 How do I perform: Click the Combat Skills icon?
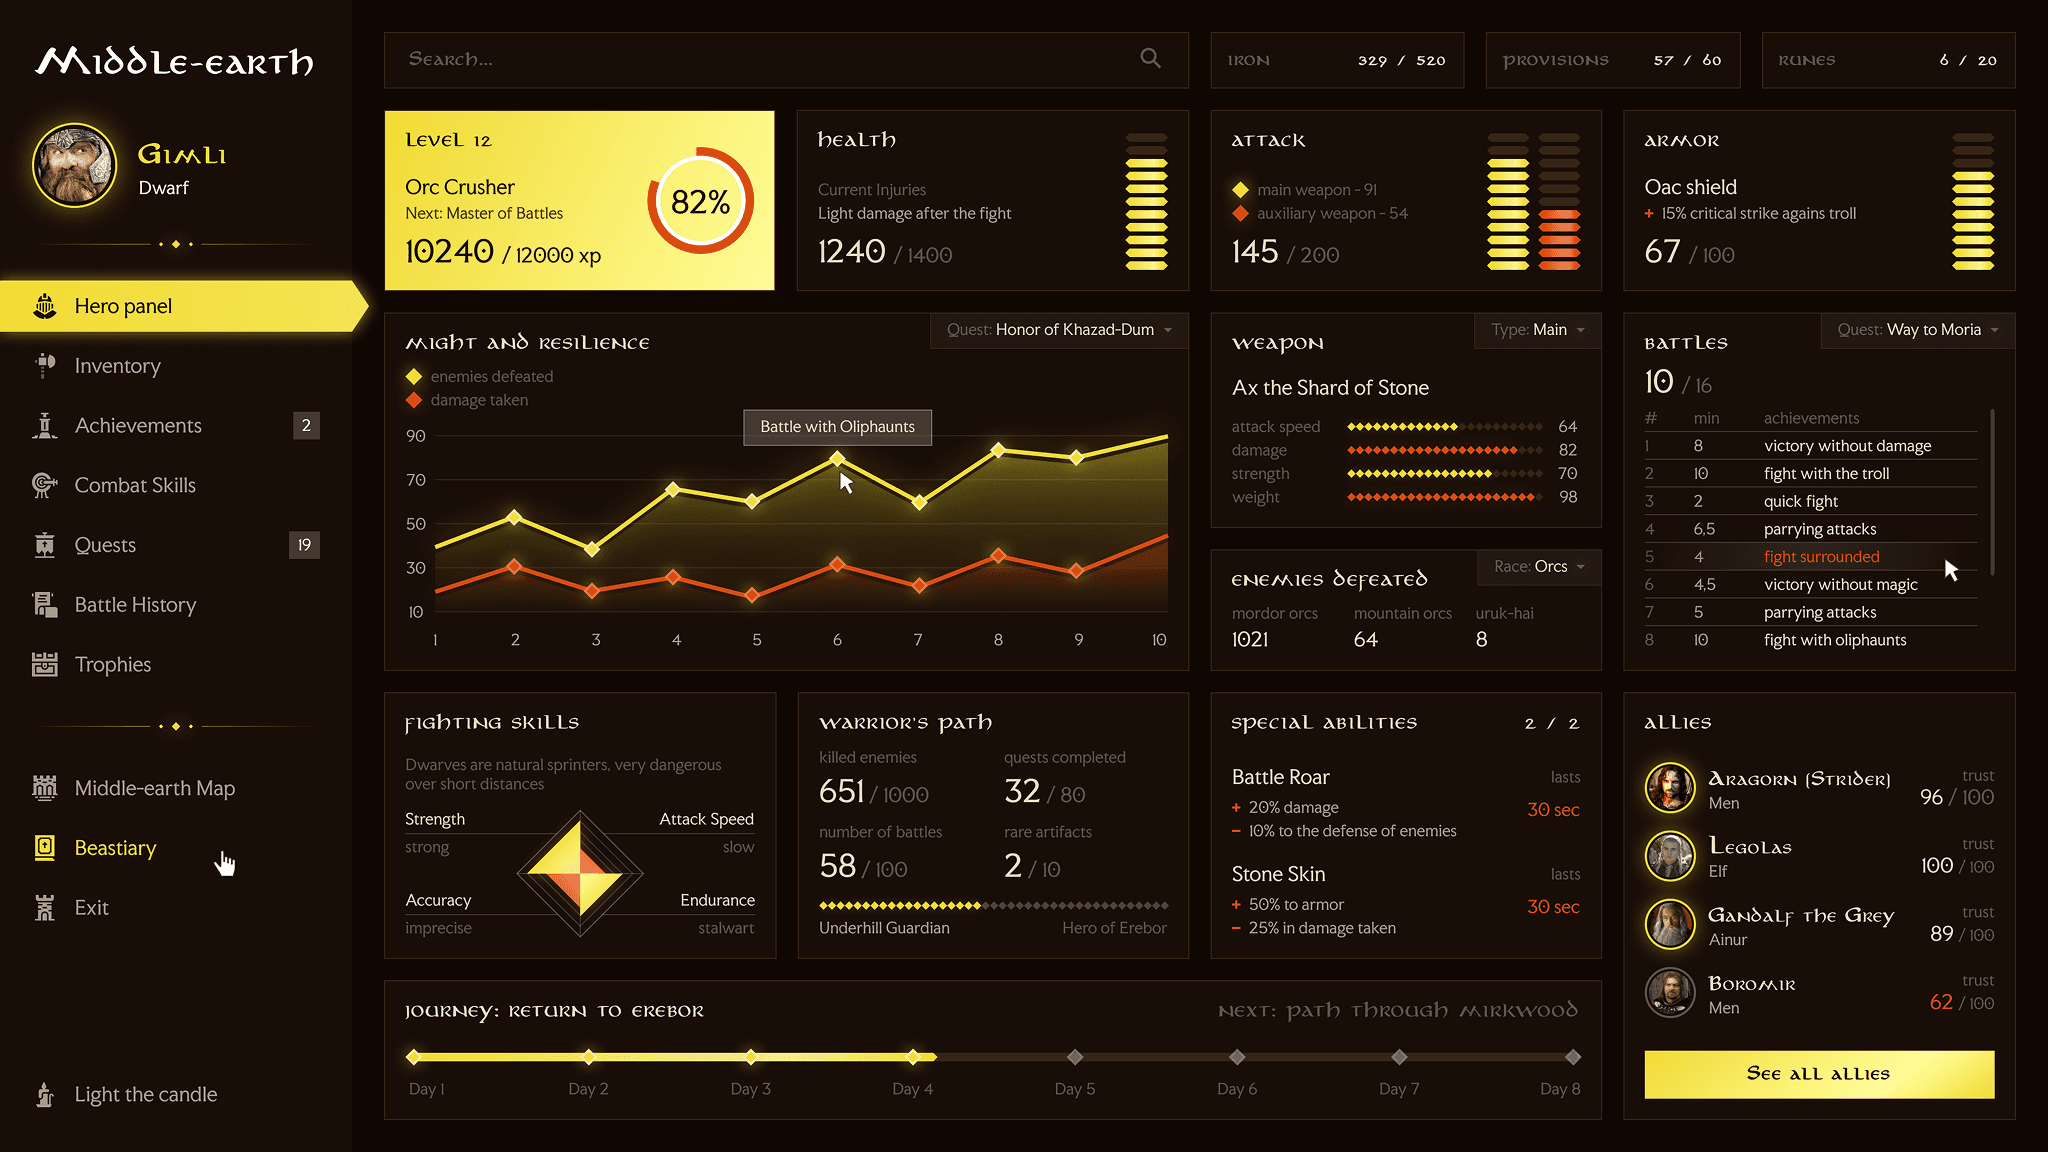pyautogui.click(x=45, y=486)
